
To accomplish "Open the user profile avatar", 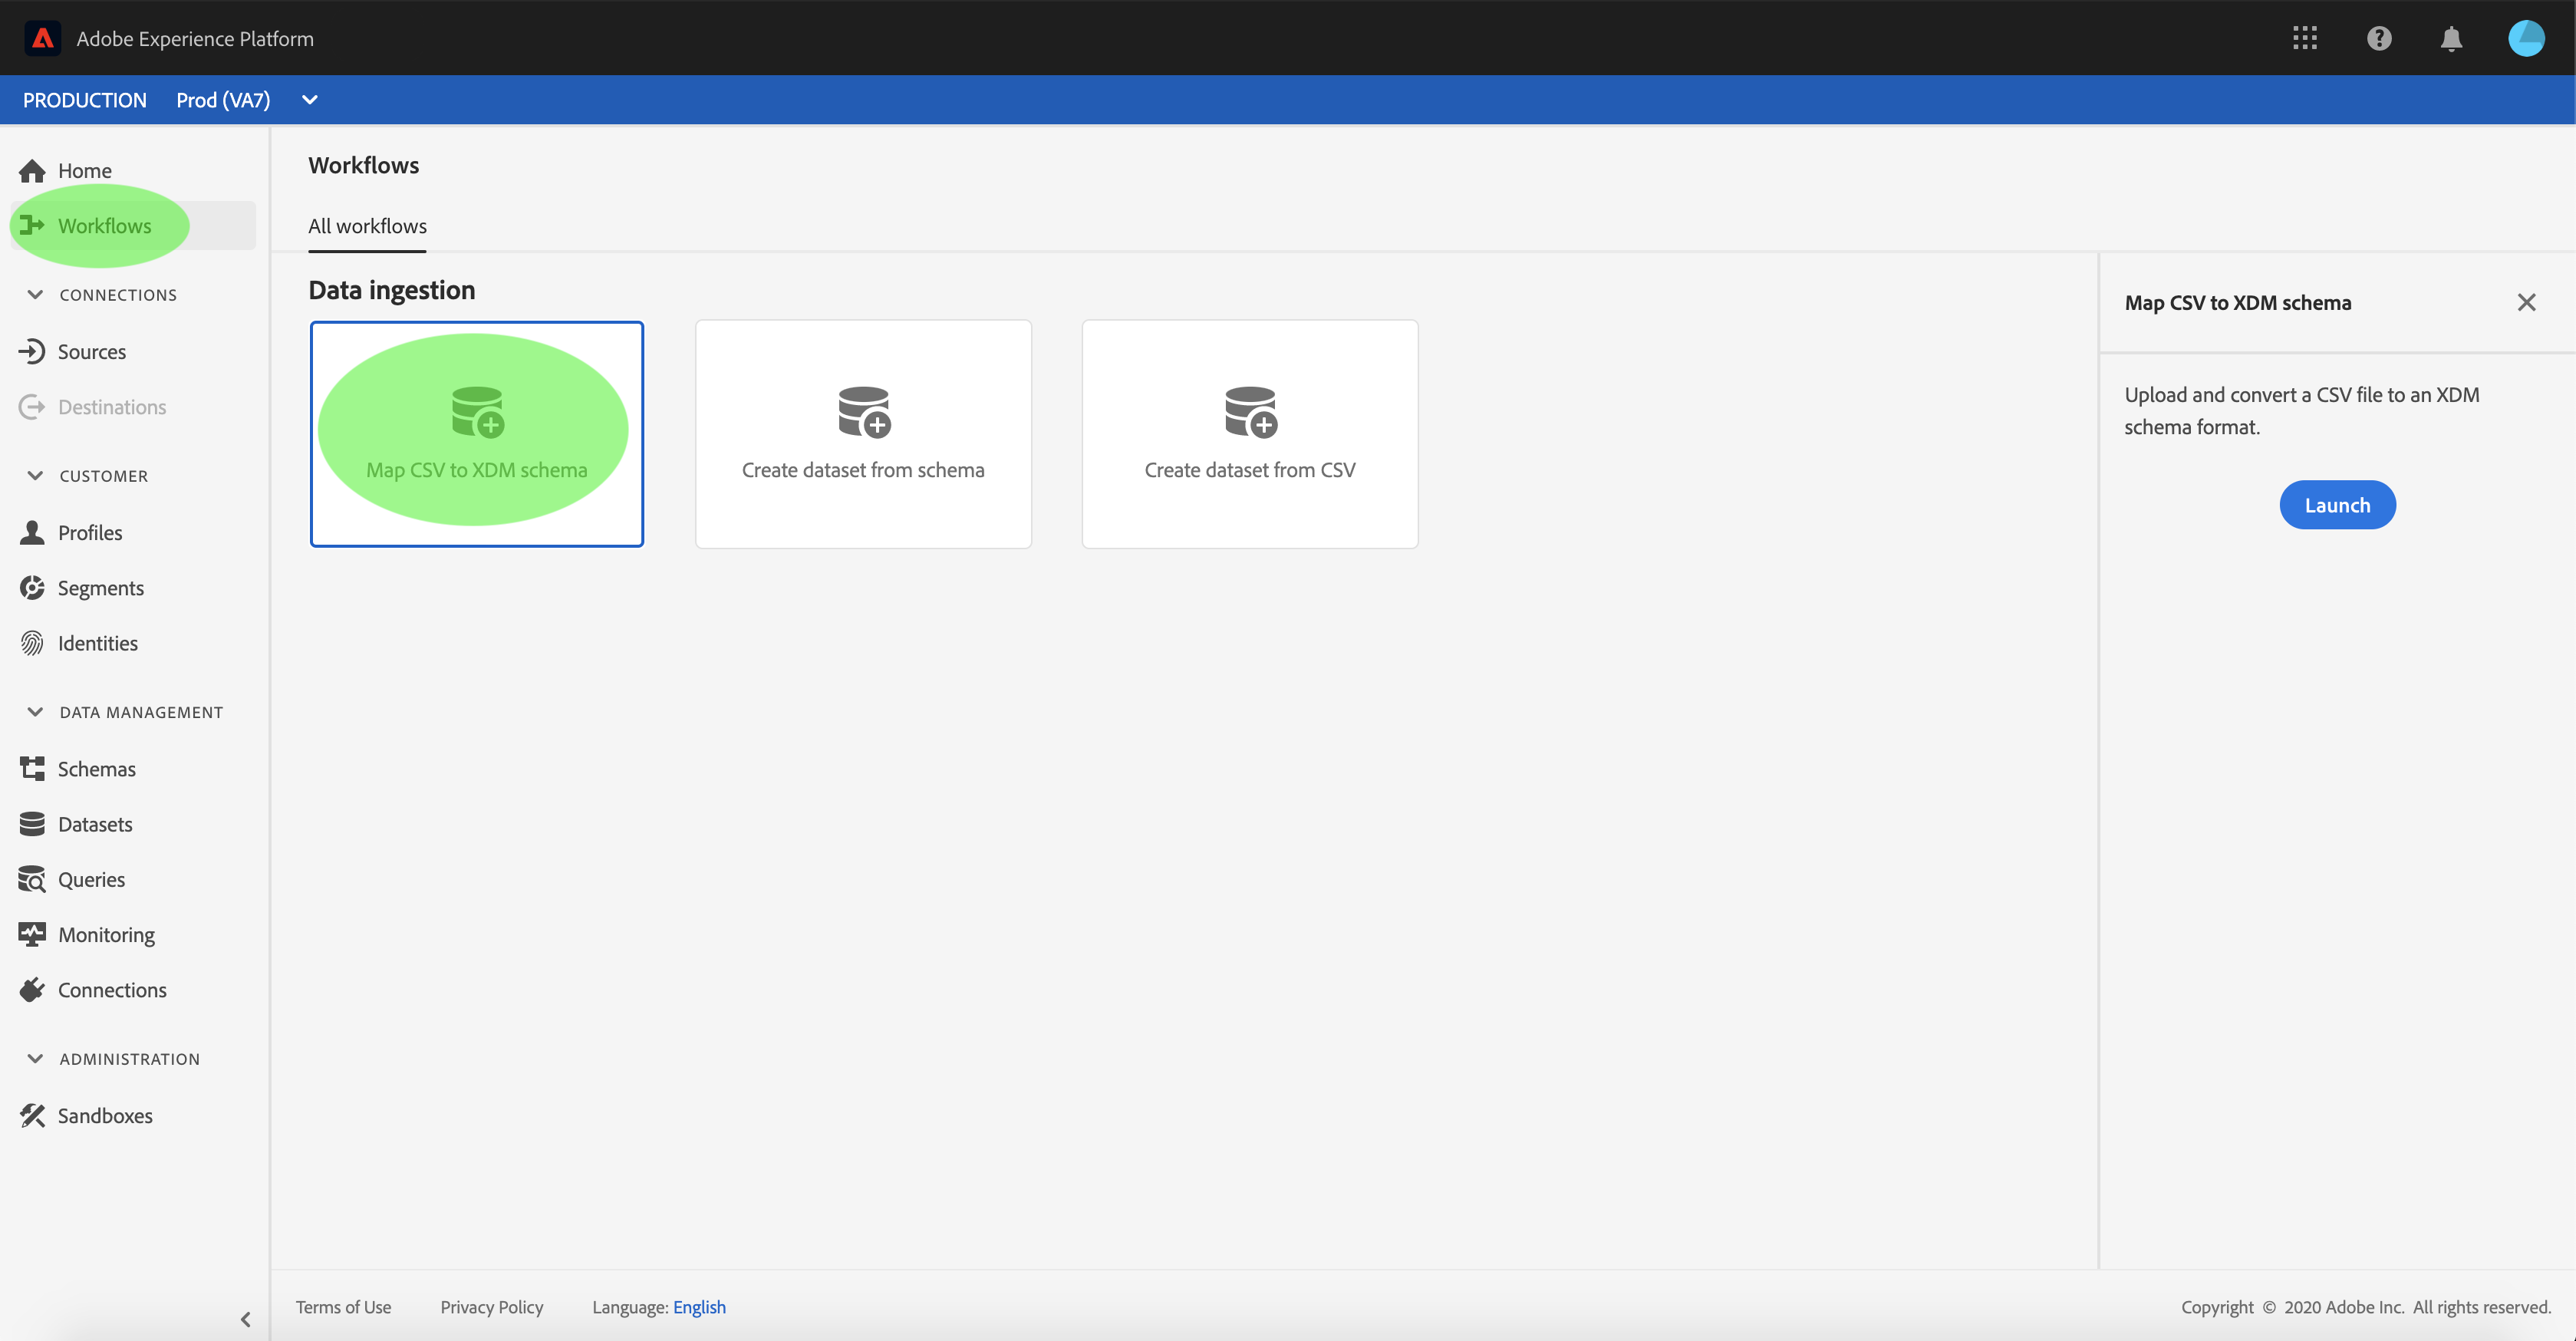I will click(2526, 38).
